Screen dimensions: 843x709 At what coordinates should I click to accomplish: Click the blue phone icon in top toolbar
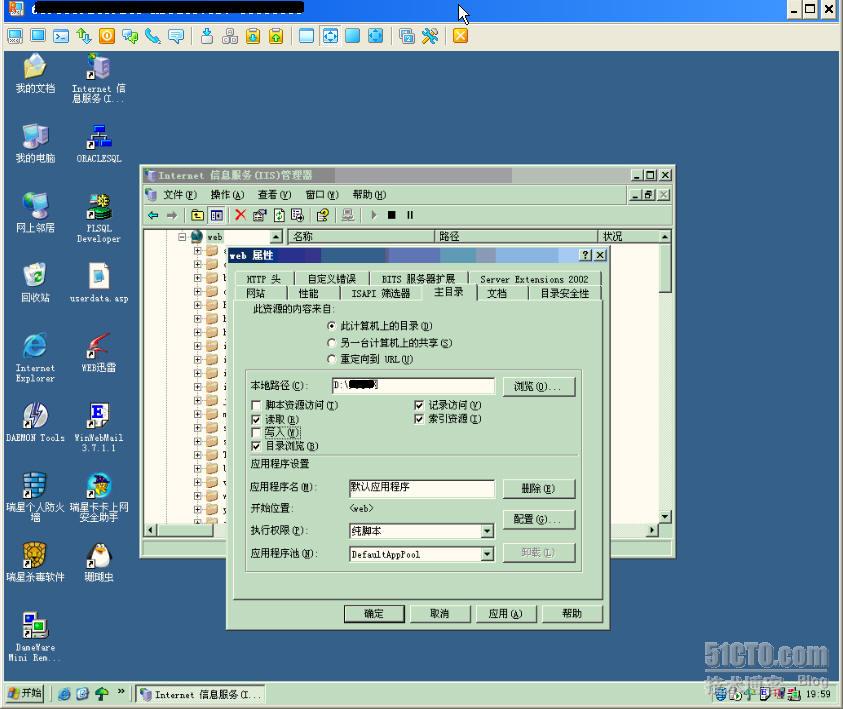[x=153, y=36]
